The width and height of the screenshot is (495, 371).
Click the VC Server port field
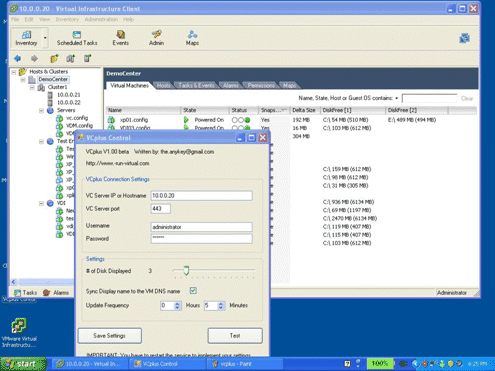161,209
